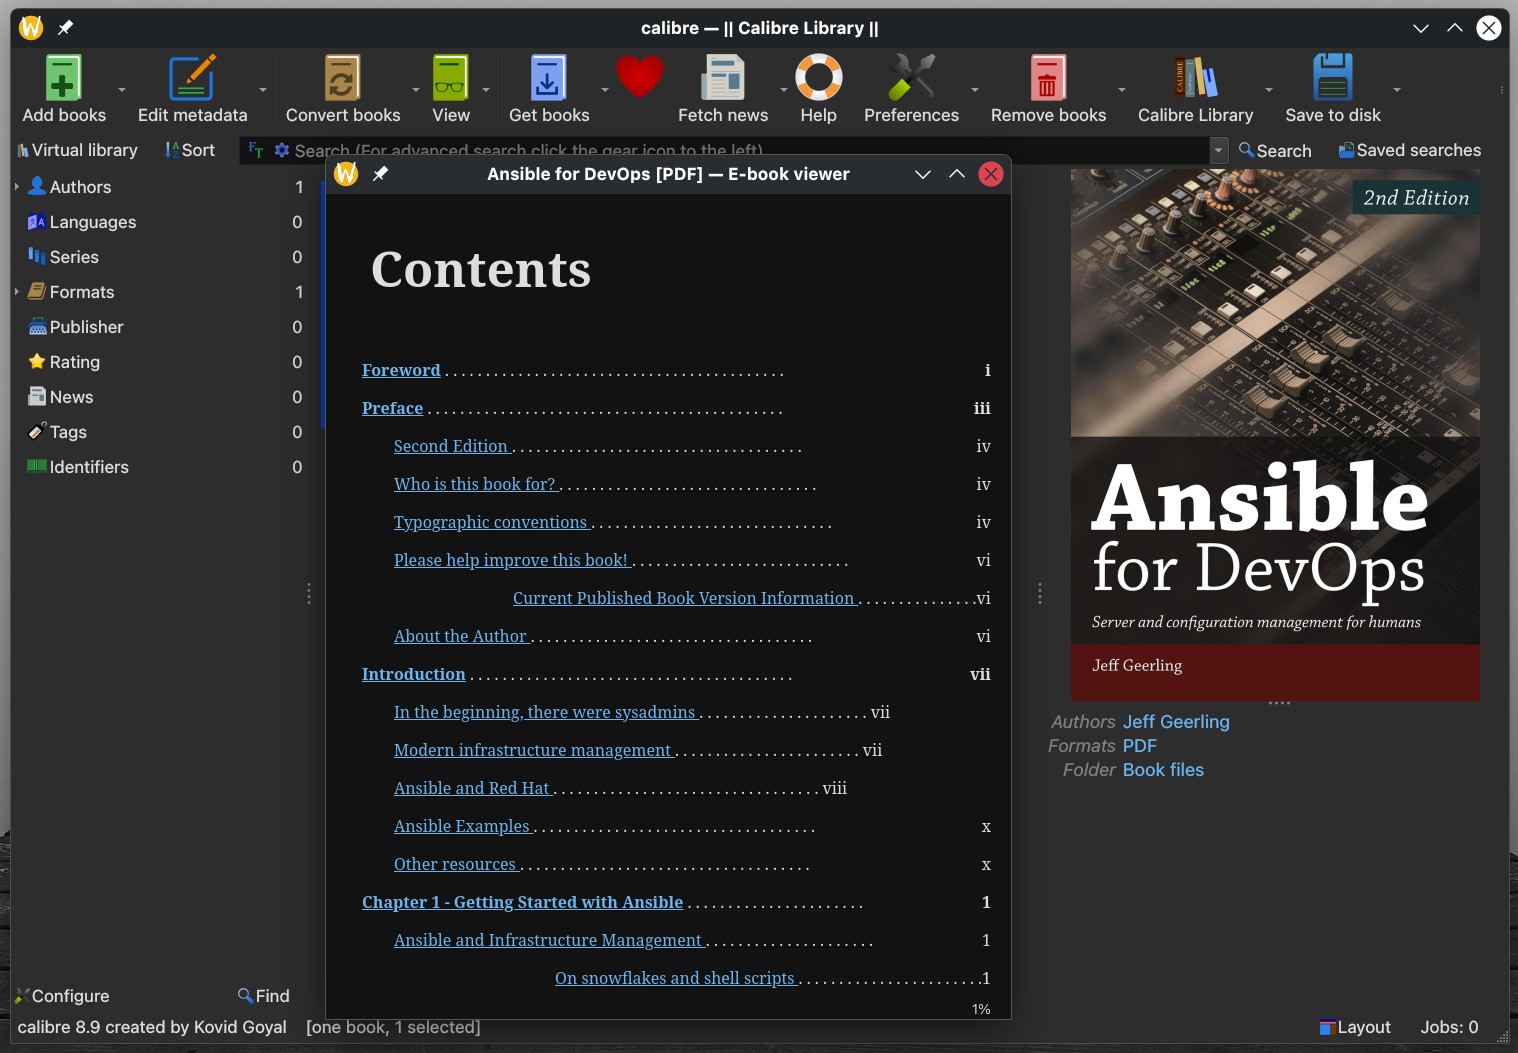Click the Remove books trash icon
Viewport: 1518px width, 1053px height.
1048,78
